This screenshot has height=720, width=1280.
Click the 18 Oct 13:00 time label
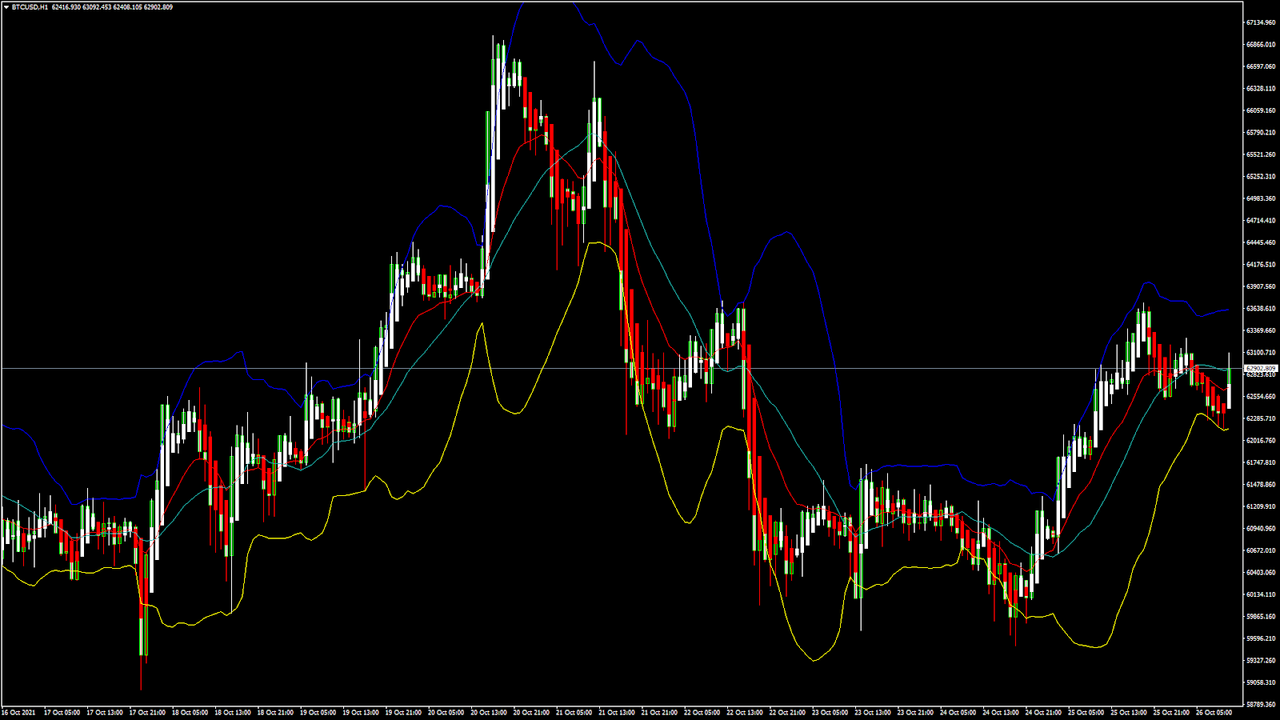[233, 713]
